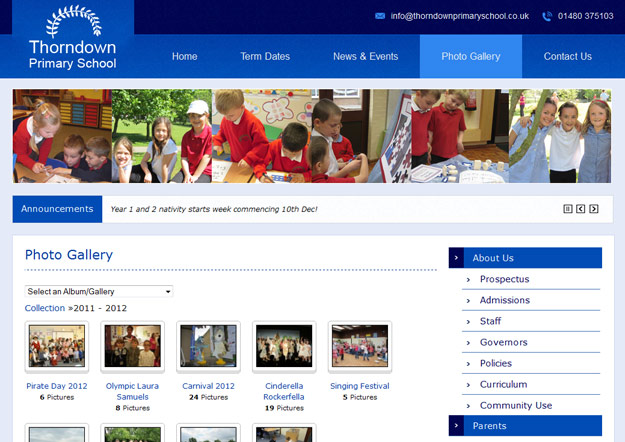Click the chevron next to Curriculum
The height and width of the screenshot is (442, 625).
468,385
